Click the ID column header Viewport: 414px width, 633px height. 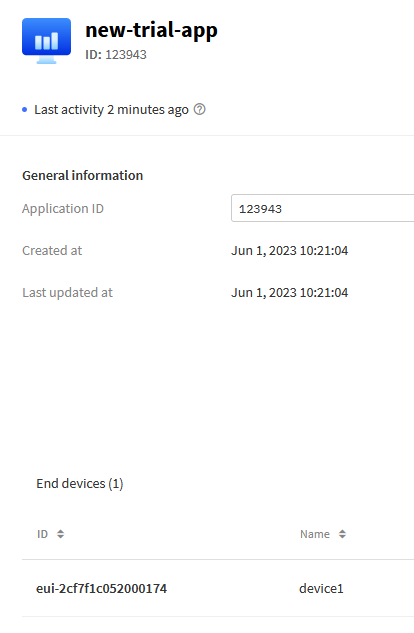tap(42, 534)
